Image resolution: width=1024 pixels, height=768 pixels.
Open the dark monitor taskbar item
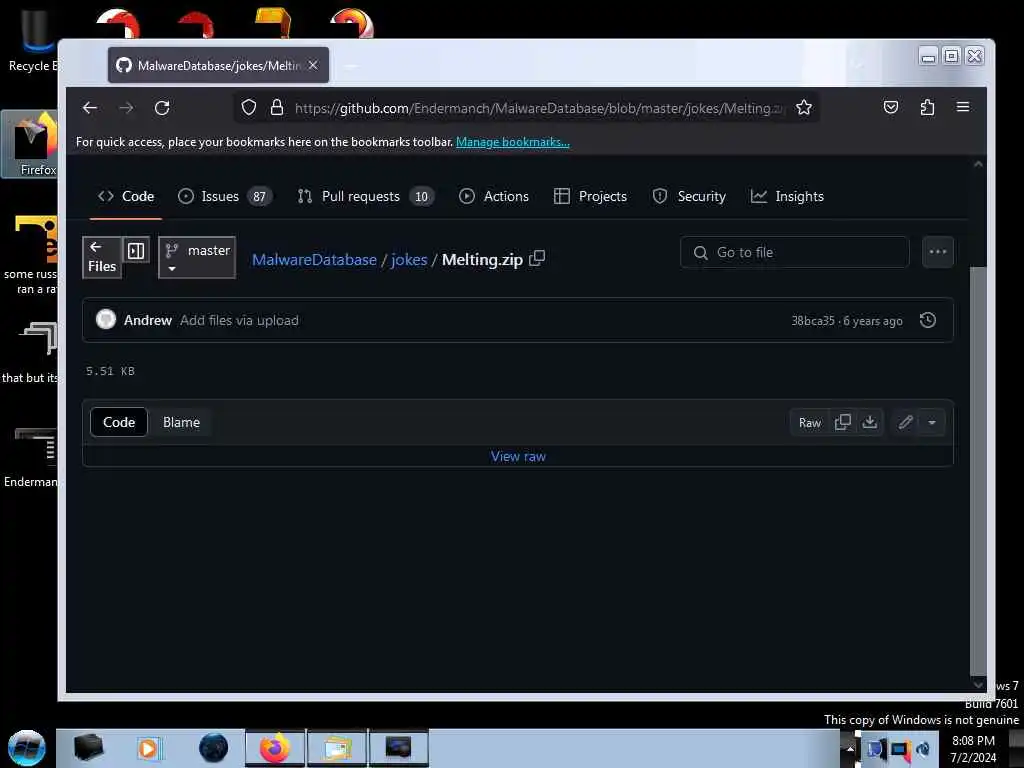click(399, 748)
